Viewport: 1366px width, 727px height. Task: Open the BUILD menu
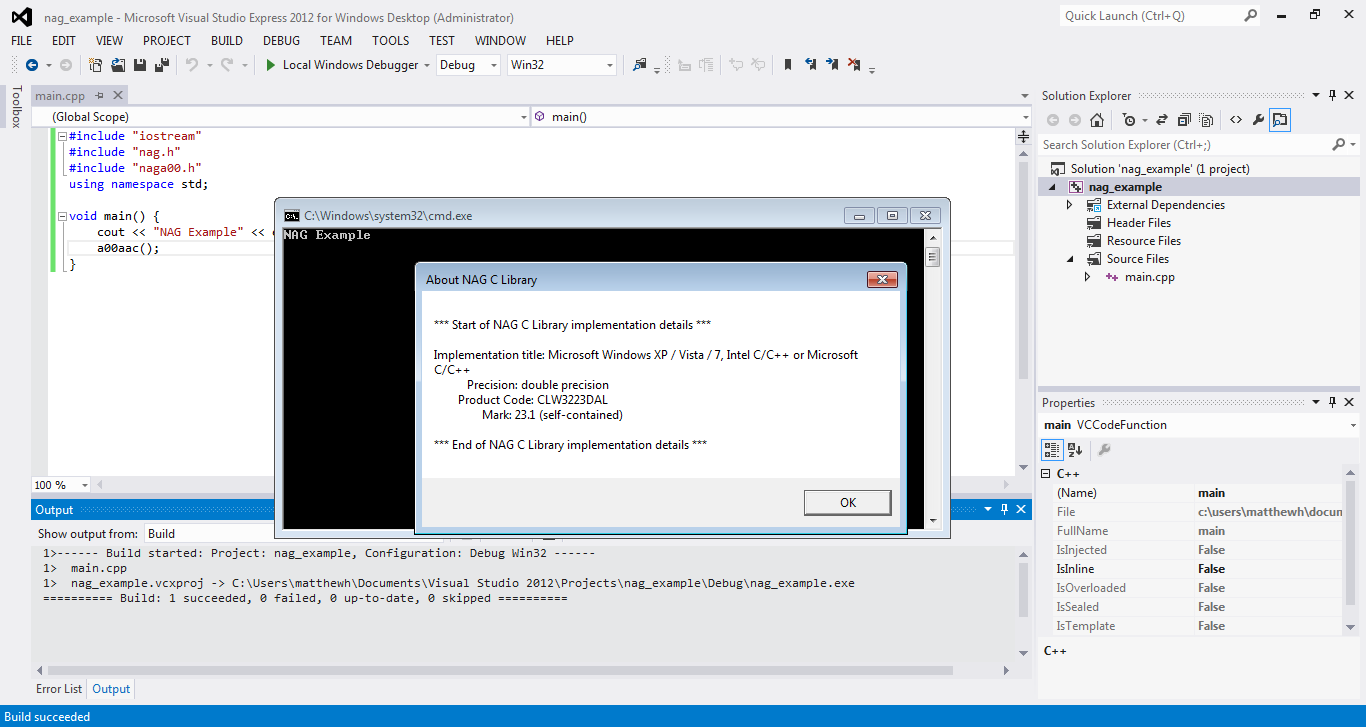coord(227,41)
